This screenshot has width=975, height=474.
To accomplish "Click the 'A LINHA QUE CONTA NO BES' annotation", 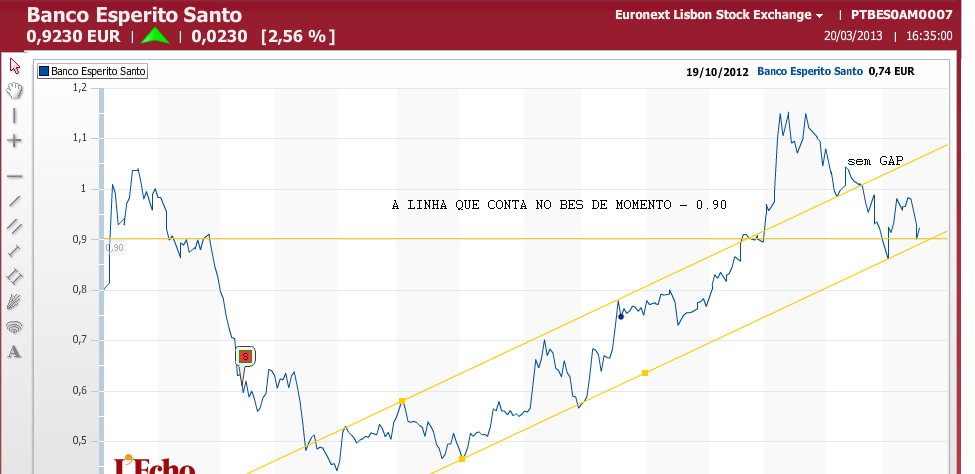I will [559, 205].
